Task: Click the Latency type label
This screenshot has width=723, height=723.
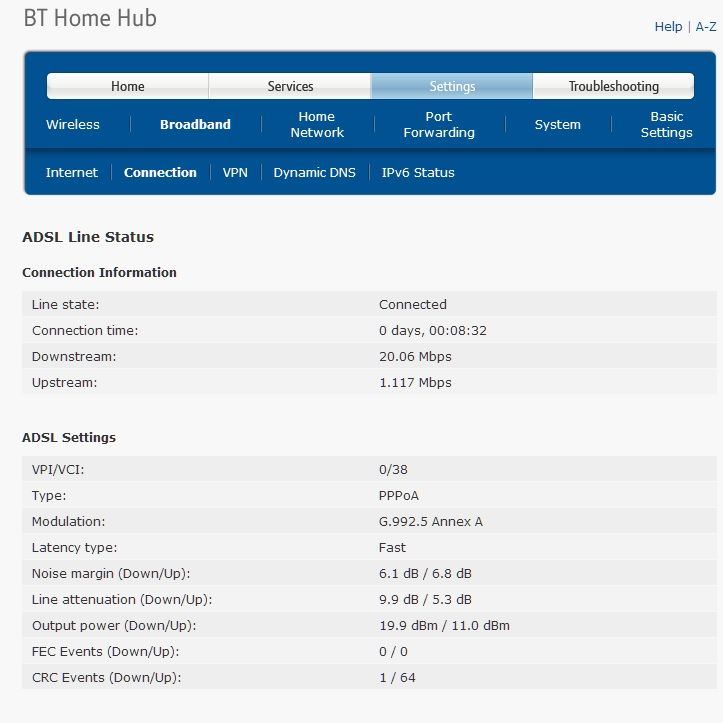Action: (74, 548)
